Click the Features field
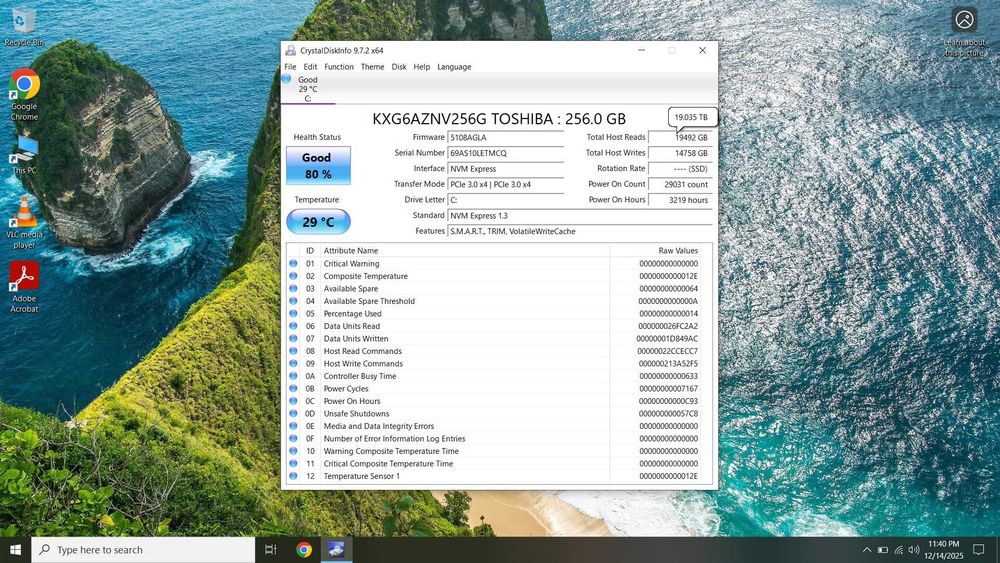The height and width of the screenshot is (563, 1000). pos(580,231)
